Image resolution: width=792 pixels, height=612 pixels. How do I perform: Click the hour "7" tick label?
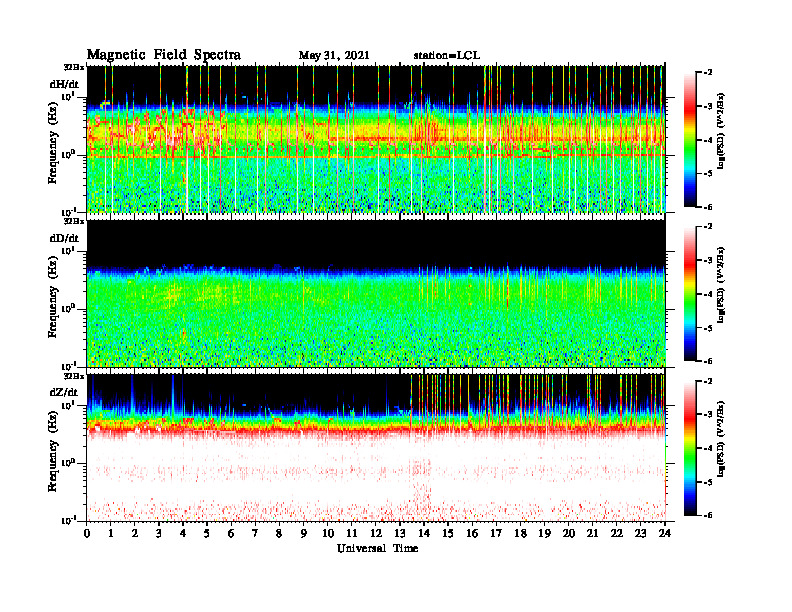[x=256, y=533]
